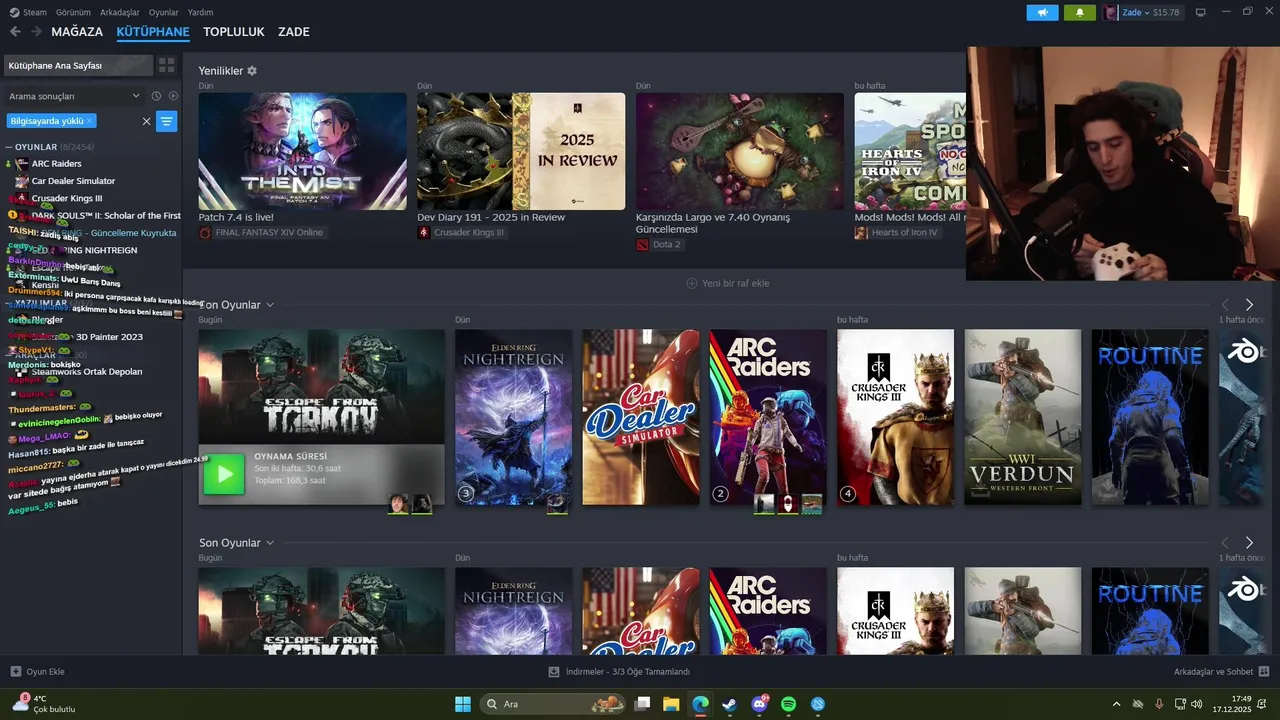Open the Windows Start menu
This screenshot has height=720, width=1280.
pos(463,704)
